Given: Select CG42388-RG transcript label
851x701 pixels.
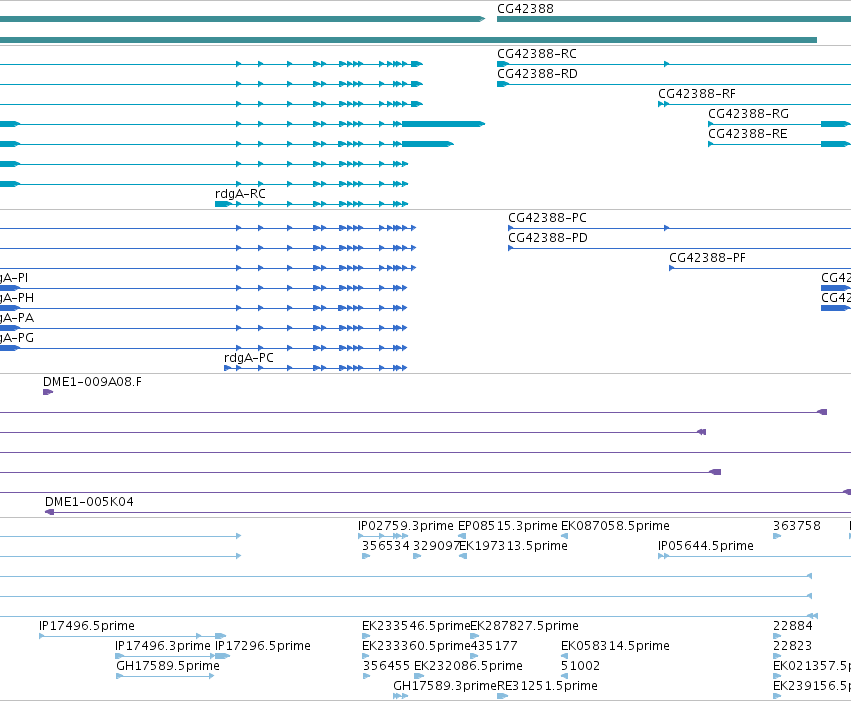Looking at the screenshot, I should coord(748,114).
